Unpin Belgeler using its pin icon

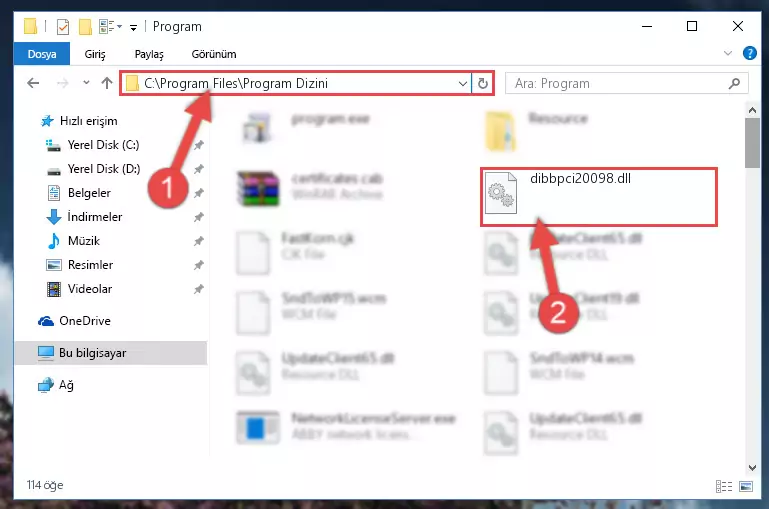[199, 193]
